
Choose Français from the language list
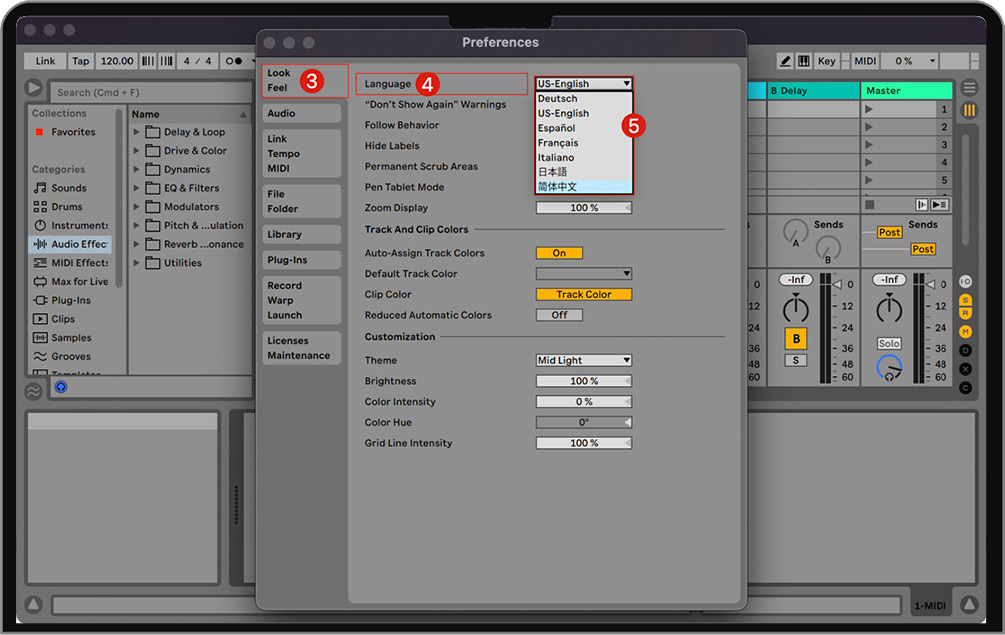pyautogui.click(x=558, y=143)
